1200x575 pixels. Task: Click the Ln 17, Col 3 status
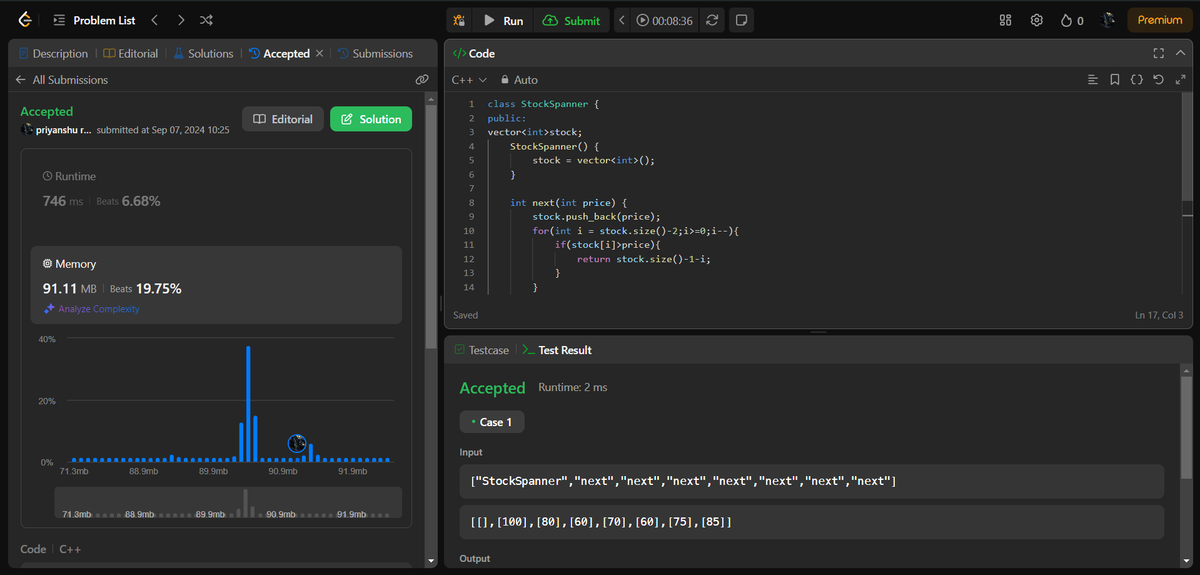tap(1159, 315)
